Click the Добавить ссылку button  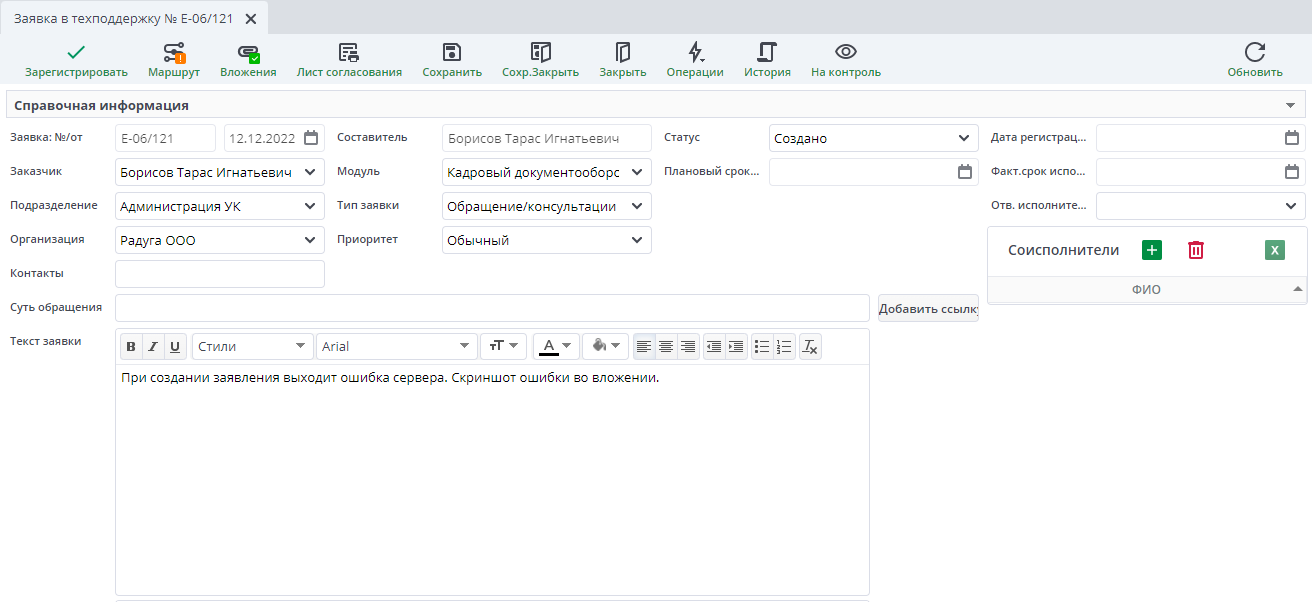(928, 309)
